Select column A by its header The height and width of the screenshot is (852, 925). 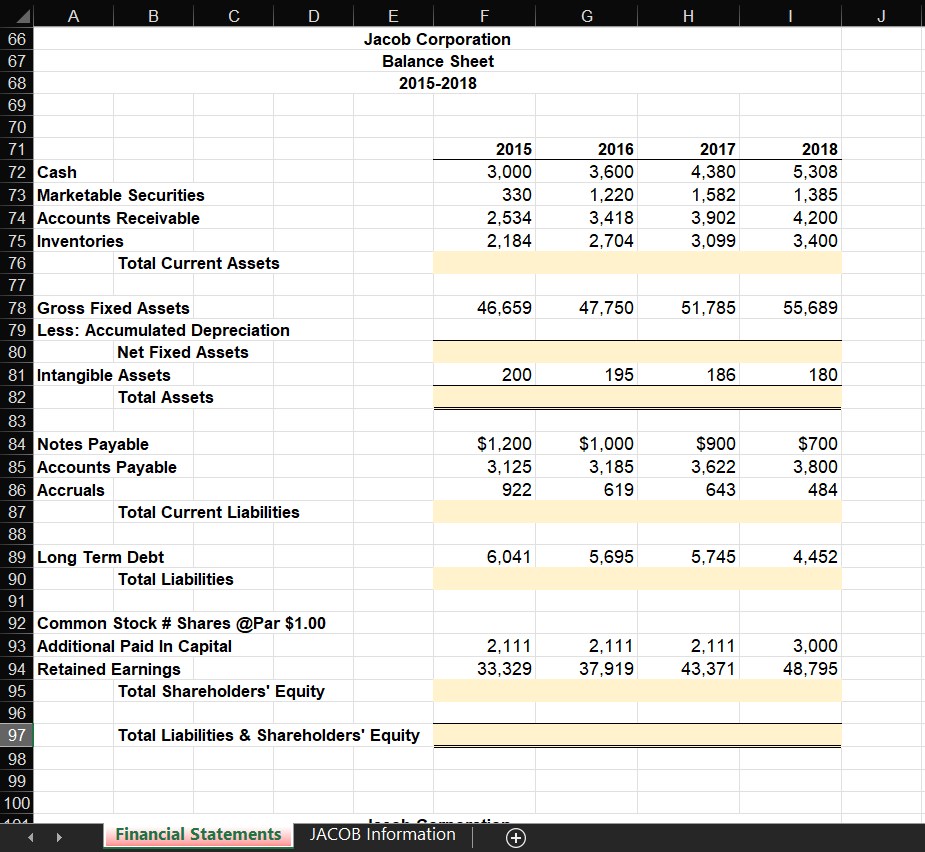(x=73, y=14)
